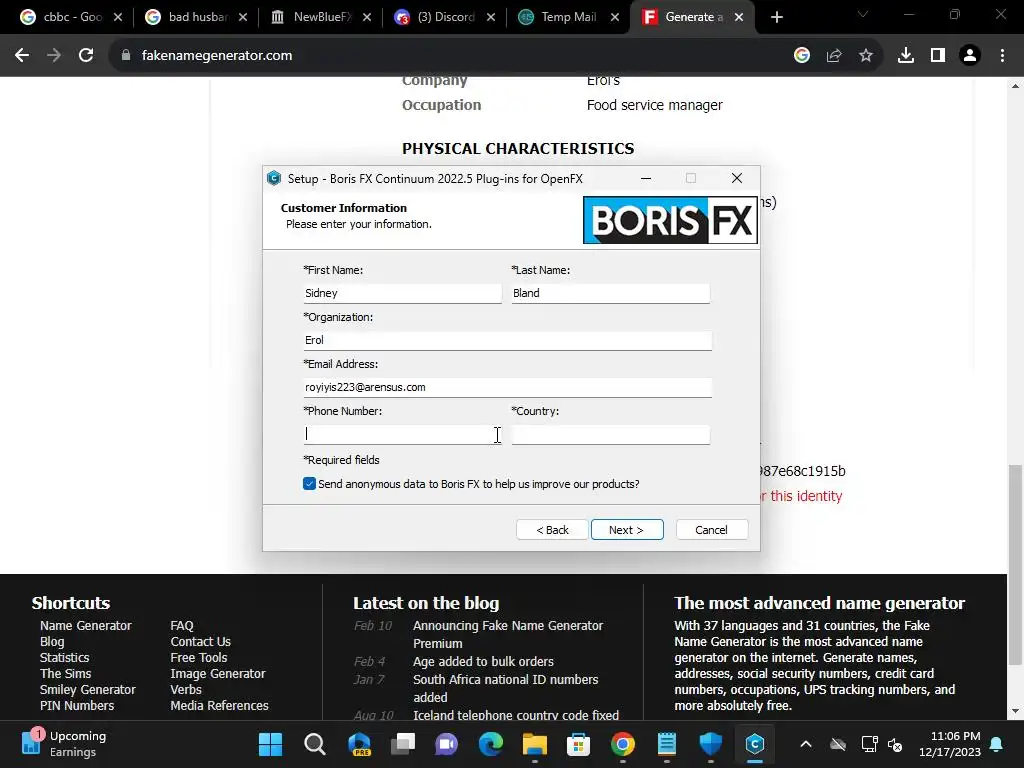Open the Boris FX installer taskbar icon
Image resolution: width=1024 pixels, height=768 pixels.
(755, 744)
